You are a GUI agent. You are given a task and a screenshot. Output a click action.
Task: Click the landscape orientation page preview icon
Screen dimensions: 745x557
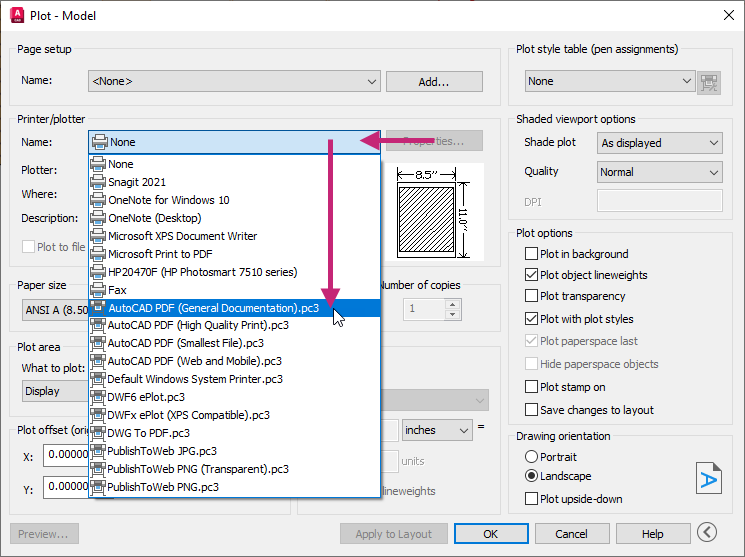point(708,478)
